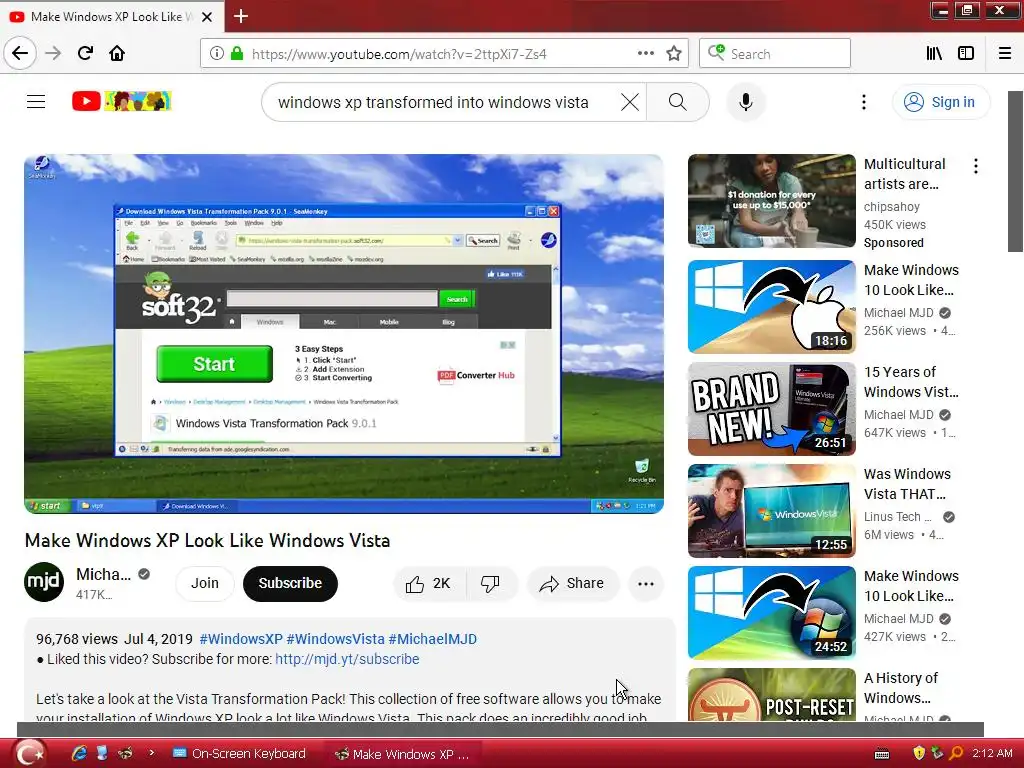Image resolution: width=1024 pixels, height=768 pixels.
Task: Show site information icon in address bar
Action: 216,54
